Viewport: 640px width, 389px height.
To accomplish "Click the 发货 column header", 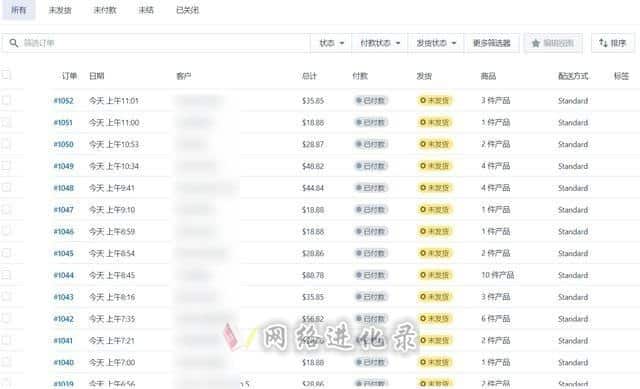I will (424, 76).
